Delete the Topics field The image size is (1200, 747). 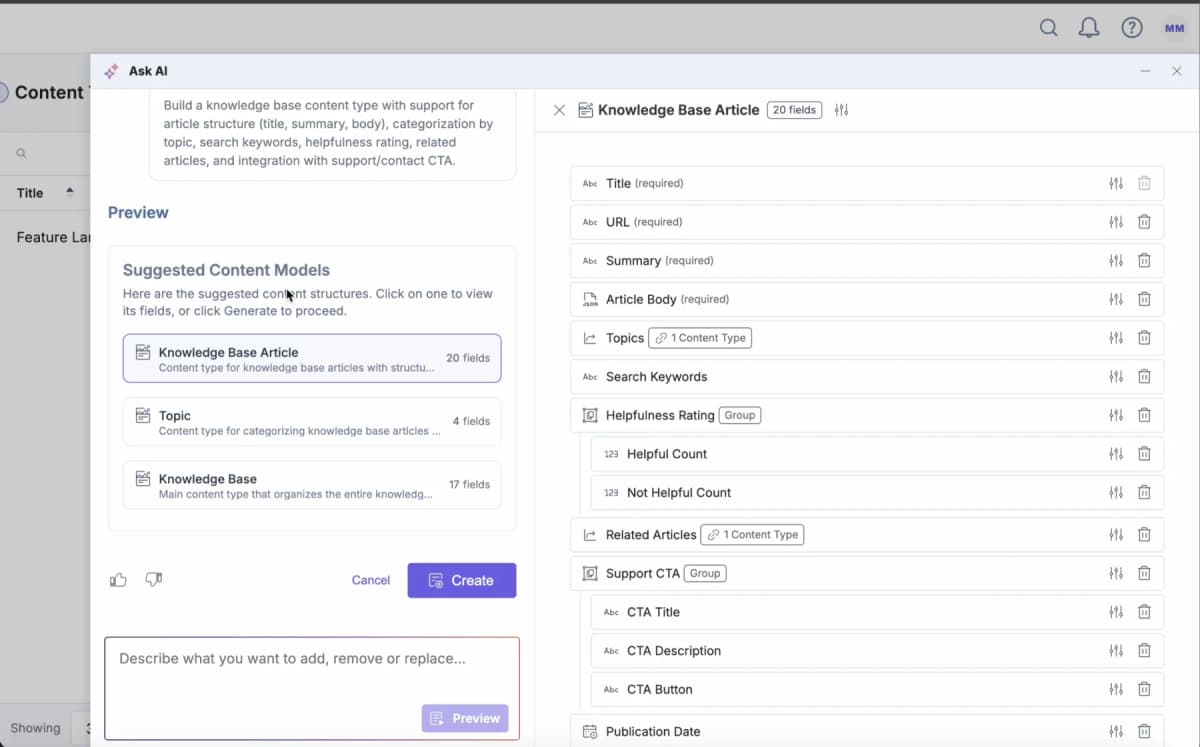pyautogui.click(x=1144, y=338)
